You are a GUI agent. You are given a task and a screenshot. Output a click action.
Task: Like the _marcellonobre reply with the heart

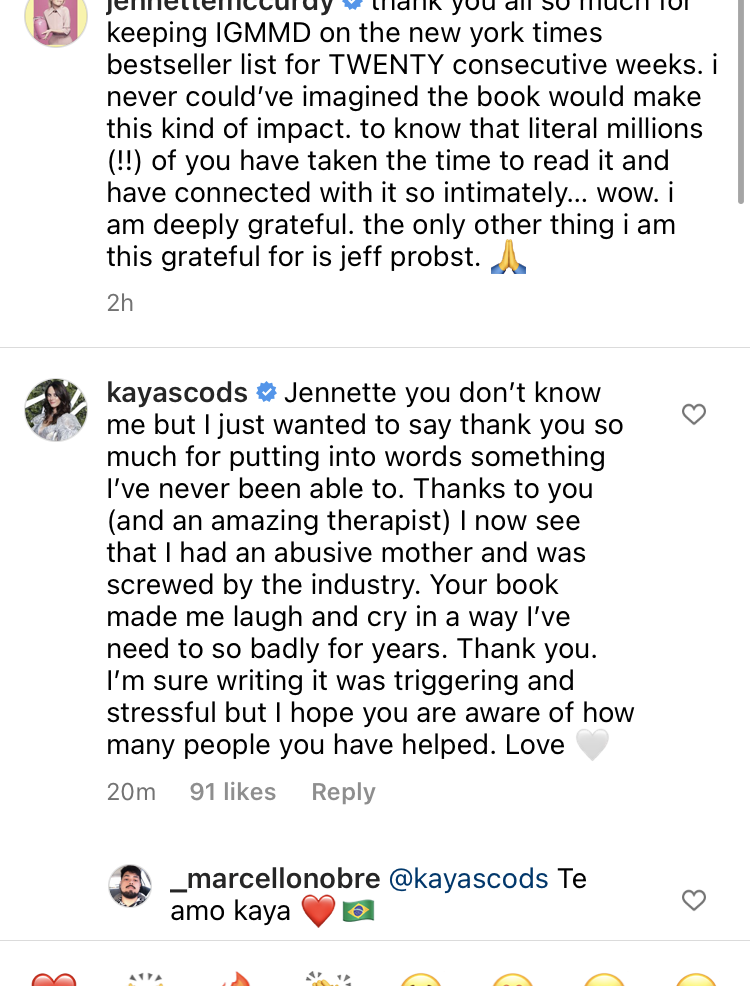[693, 900]
